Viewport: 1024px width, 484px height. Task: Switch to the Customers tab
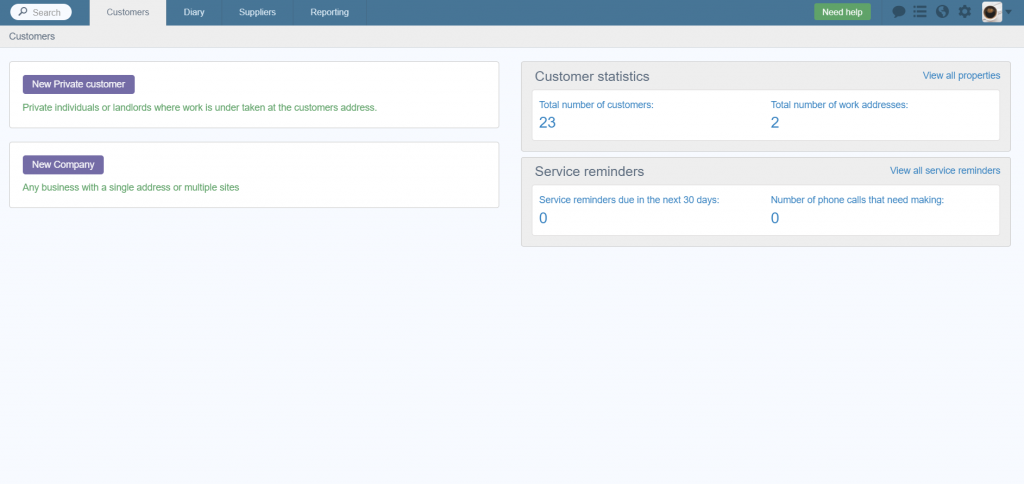coord(128,12)
